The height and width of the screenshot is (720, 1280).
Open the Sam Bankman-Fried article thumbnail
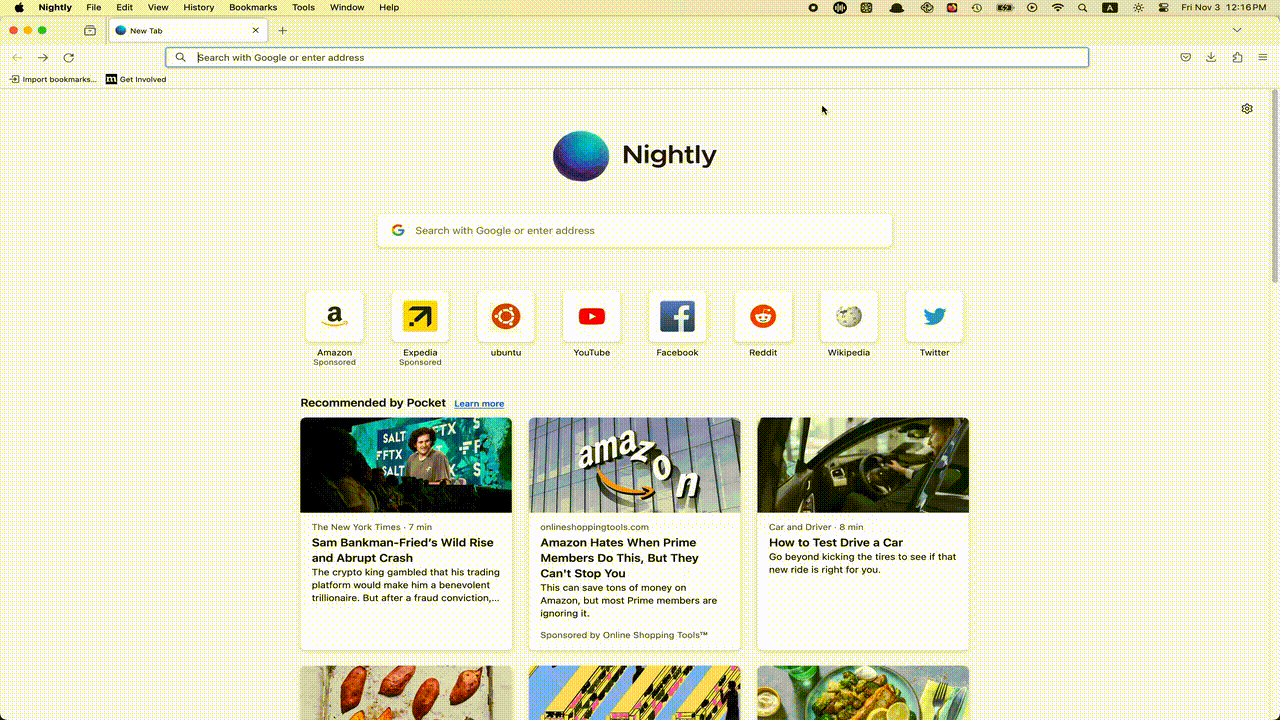(406, 465)
